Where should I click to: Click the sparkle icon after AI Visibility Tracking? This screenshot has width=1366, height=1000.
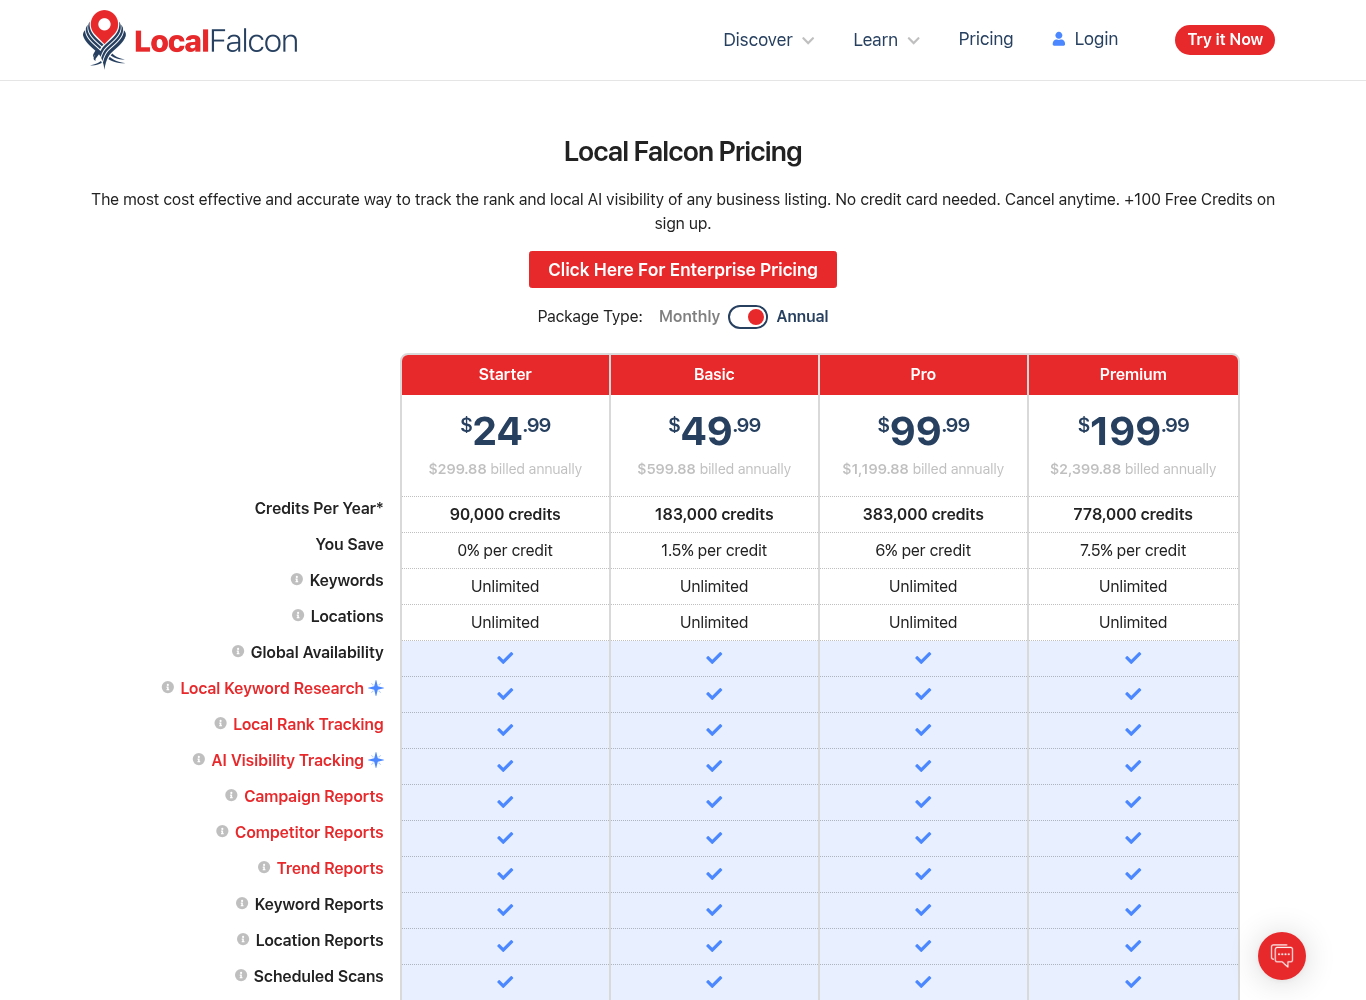coord(376,760)
